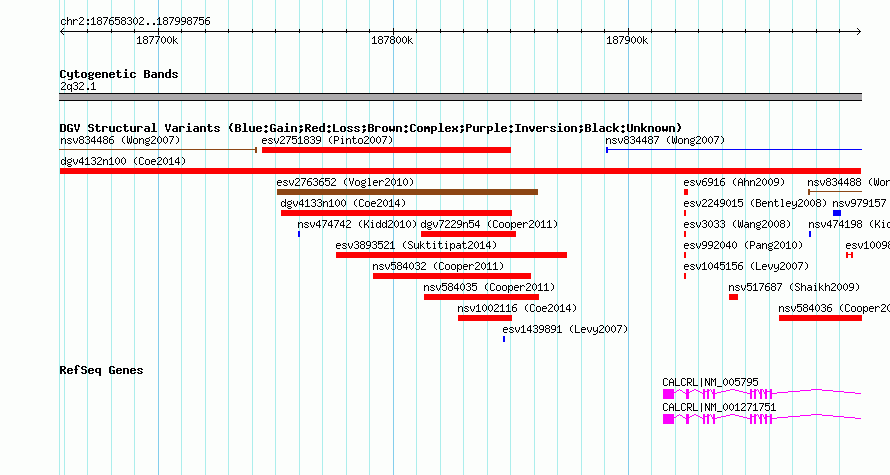Select the Cytogenetic Bands track title
890x475 pixels.
click(x=119, y=74)
